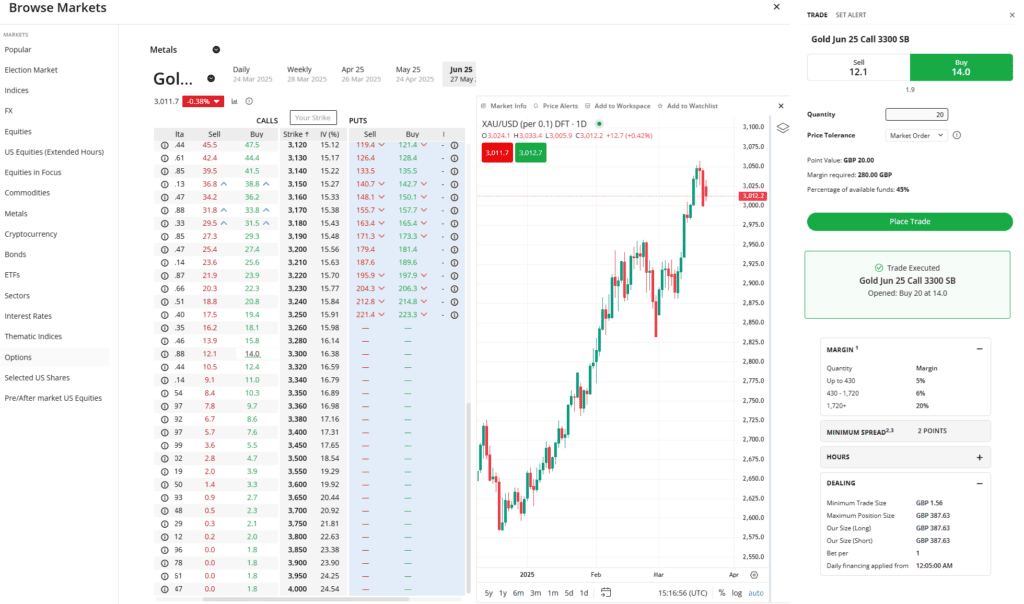1024x604 pixels.
Task: Click the Sell 12.1 button
Action: pos(858,67)
